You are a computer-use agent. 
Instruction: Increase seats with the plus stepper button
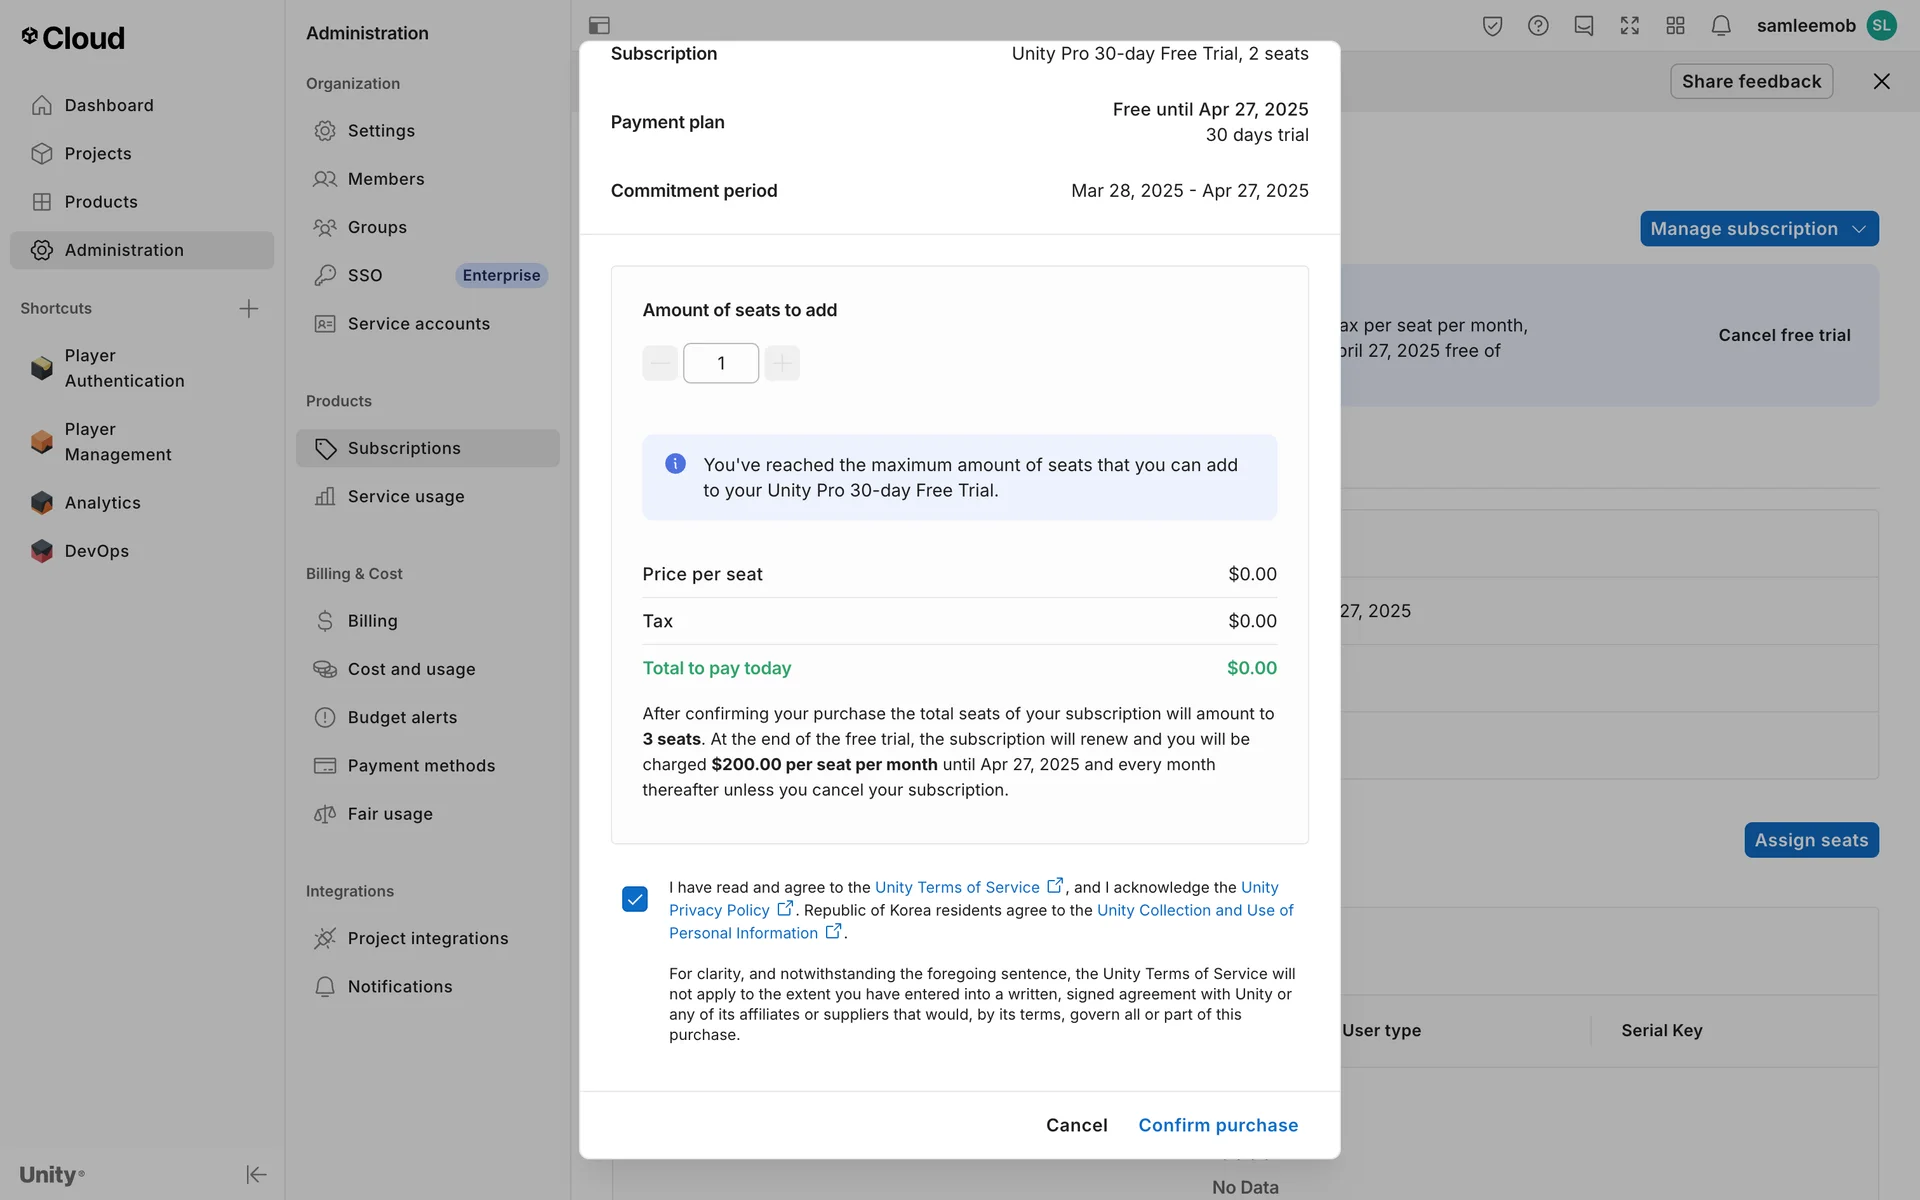pyautogui.click(x=782, y=363)
